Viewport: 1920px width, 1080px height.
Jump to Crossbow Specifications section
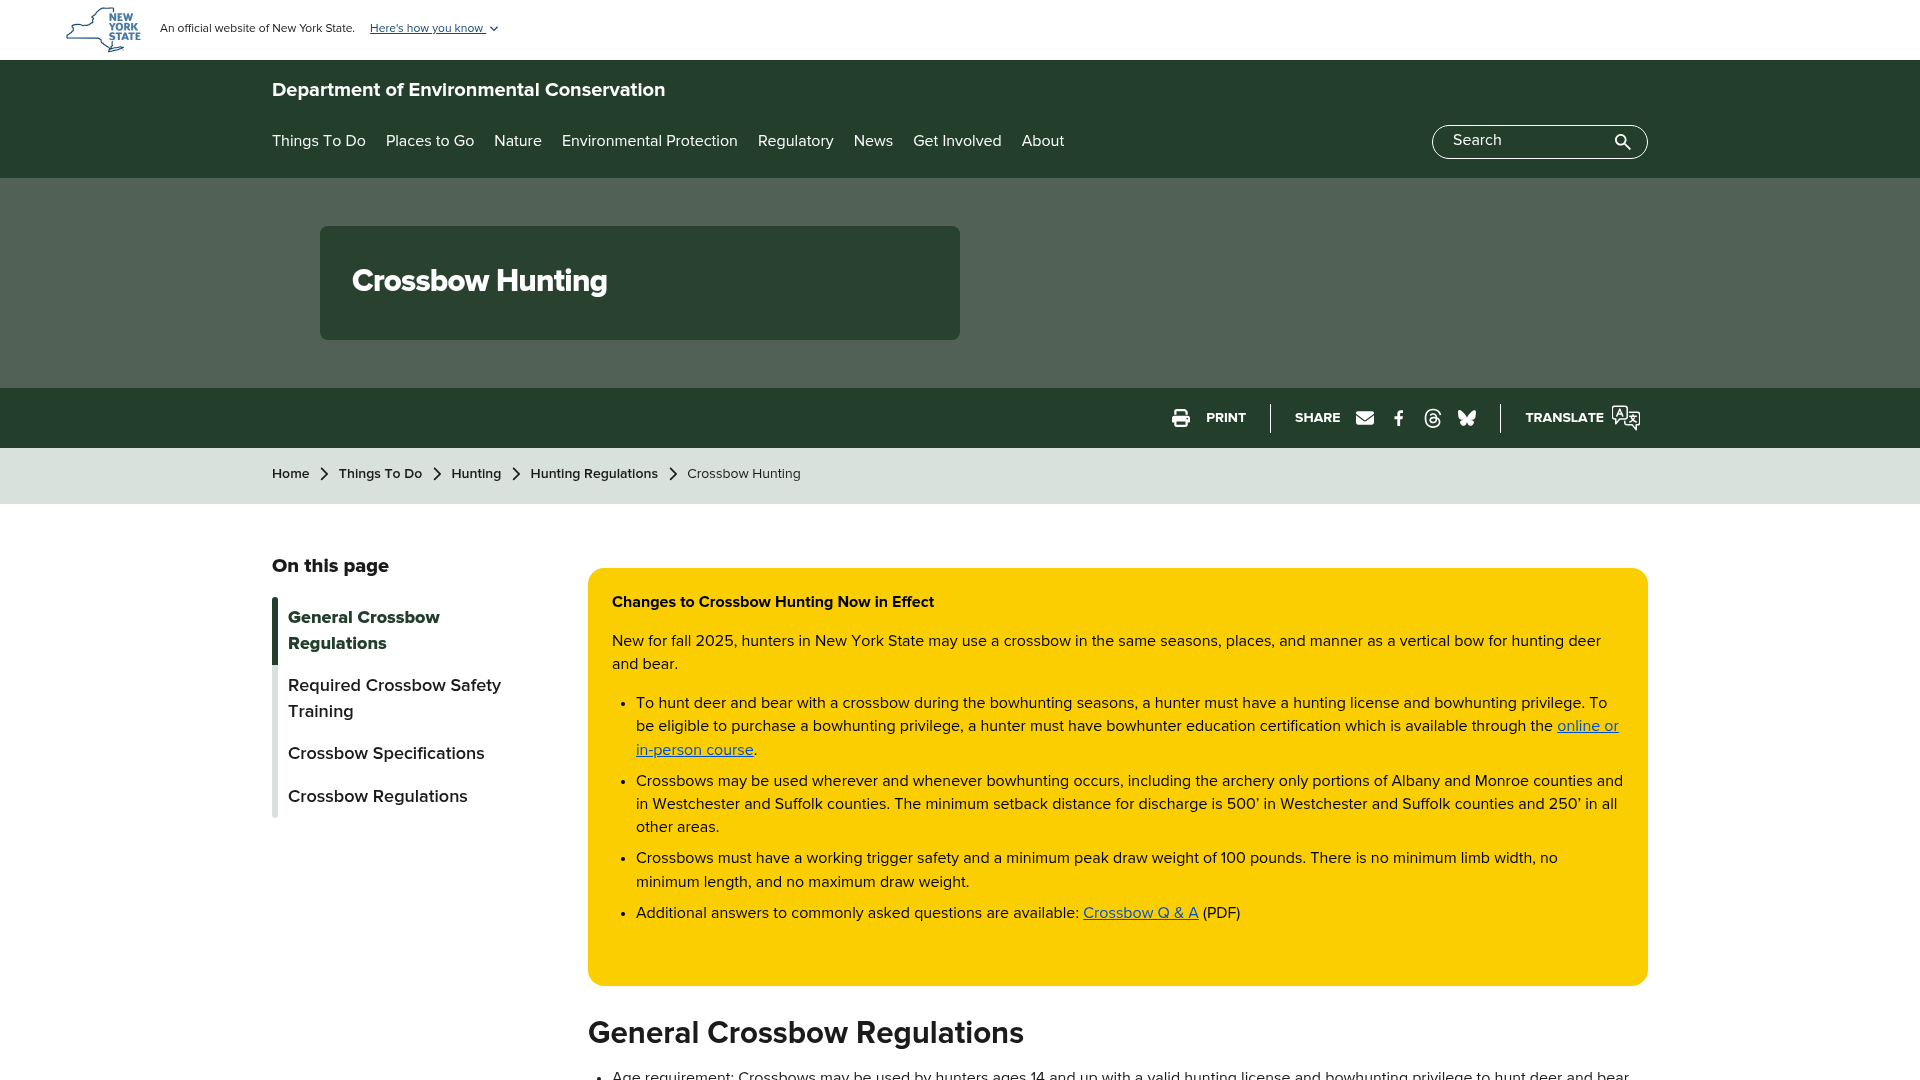point(386,754)
